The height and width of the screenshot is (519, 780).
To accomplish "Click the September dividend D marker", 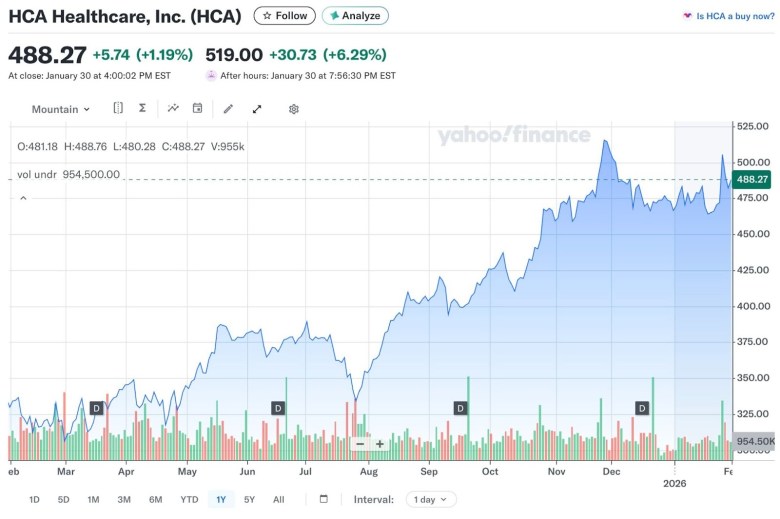I will point(460,408).
